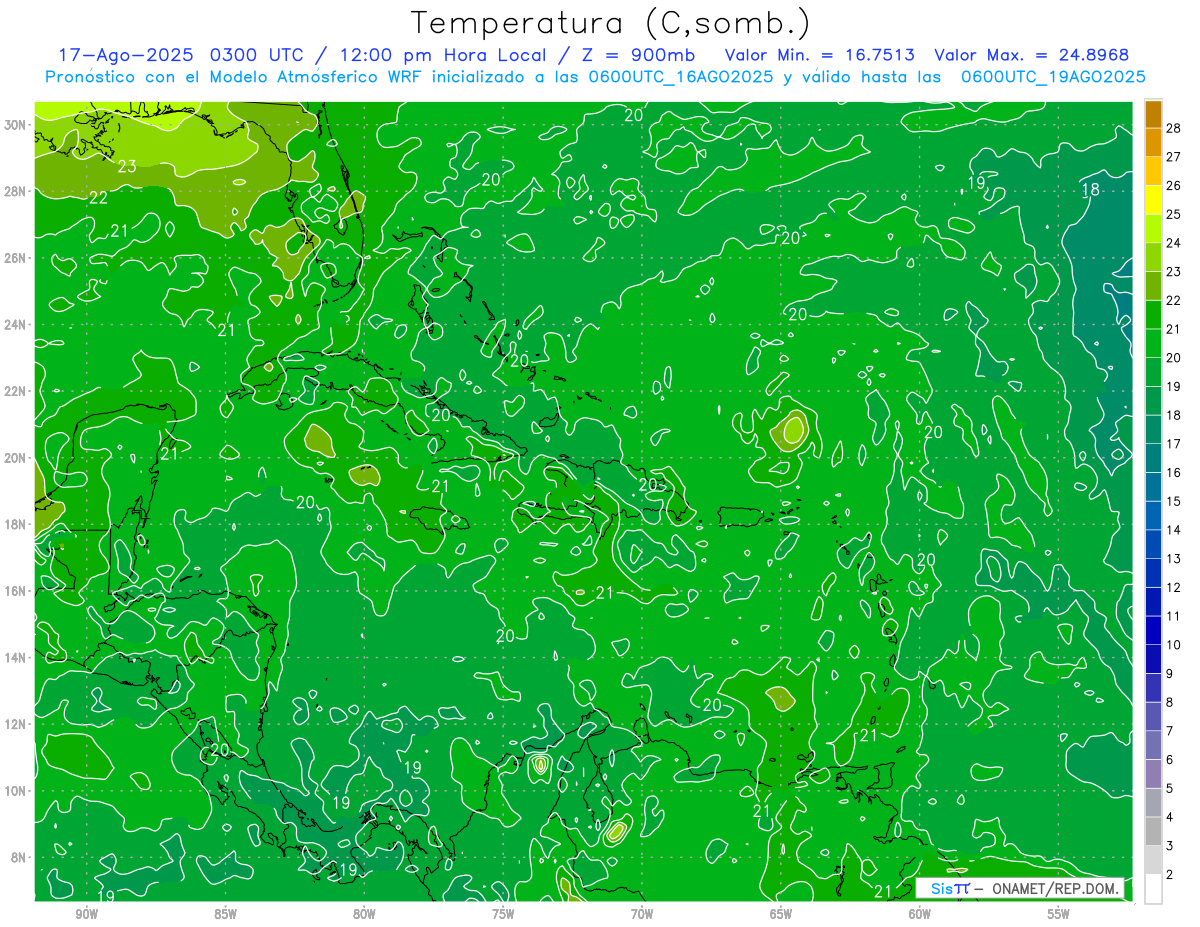Click the '90W' longitude axis label
This screenshot has width=1200, height=927.
(x=86, y=914)
